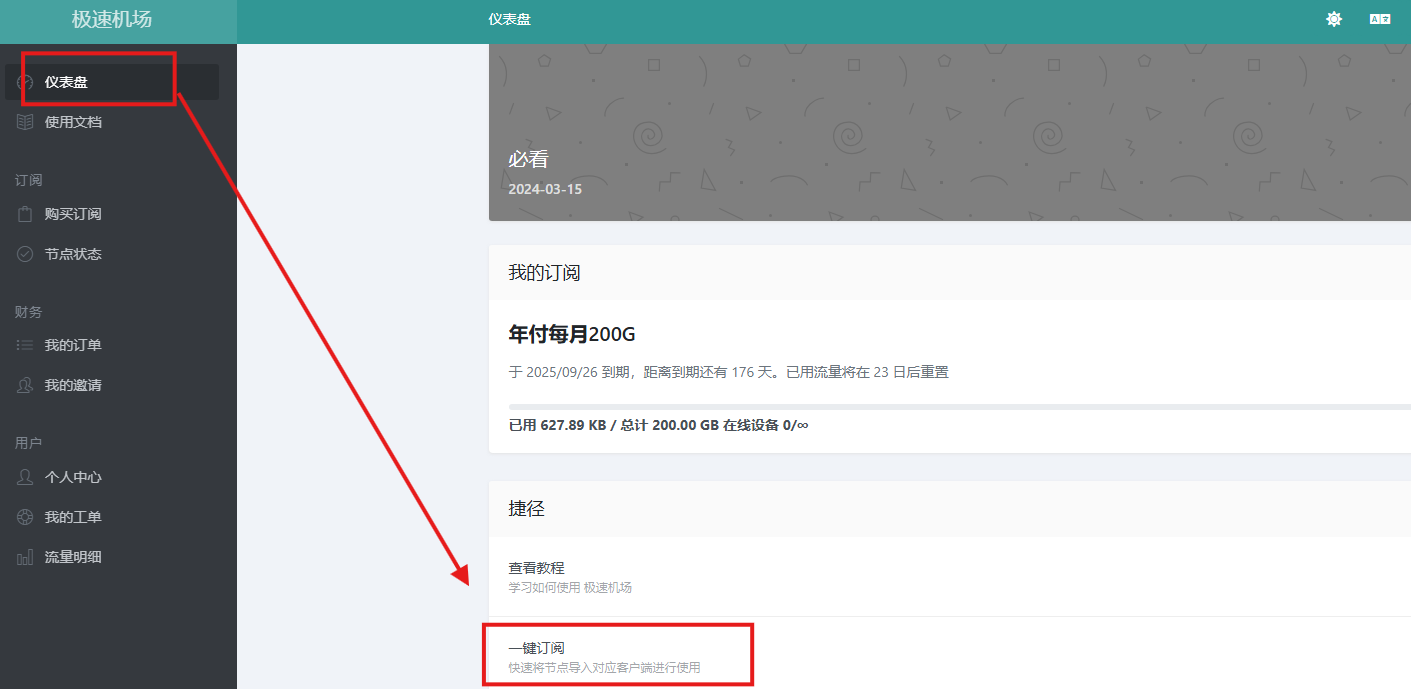1411x689 pixels.
Task: Click the 我的订阅 card heading
Action: pos(544,273)
